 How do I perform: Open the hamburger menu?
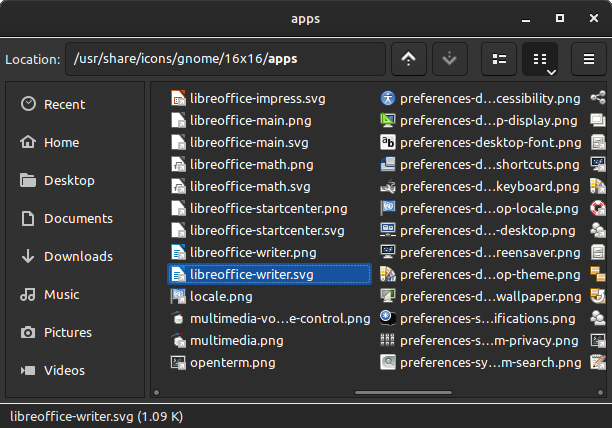(x=589, y=59)
